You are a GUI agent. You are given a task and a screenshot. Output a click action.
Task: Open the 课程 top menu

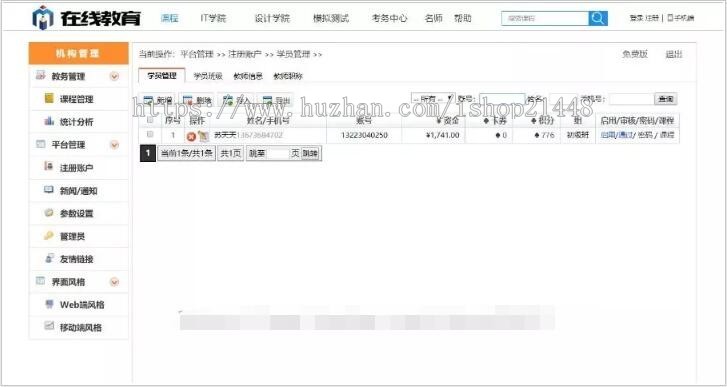click(169, 18)
